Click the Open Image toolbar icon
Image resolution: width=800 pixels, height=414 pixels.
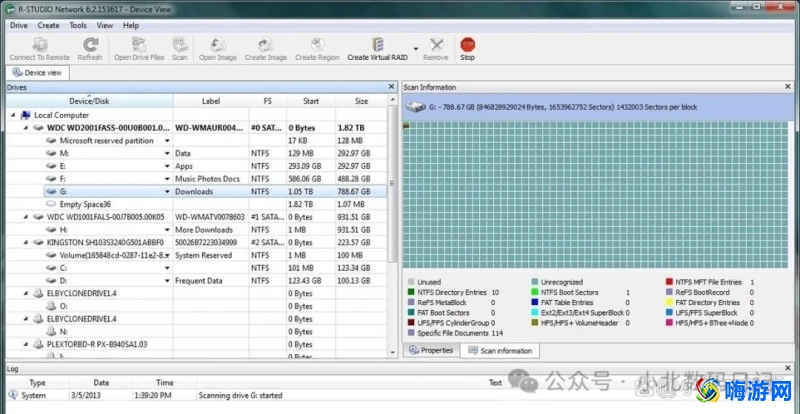218,44
